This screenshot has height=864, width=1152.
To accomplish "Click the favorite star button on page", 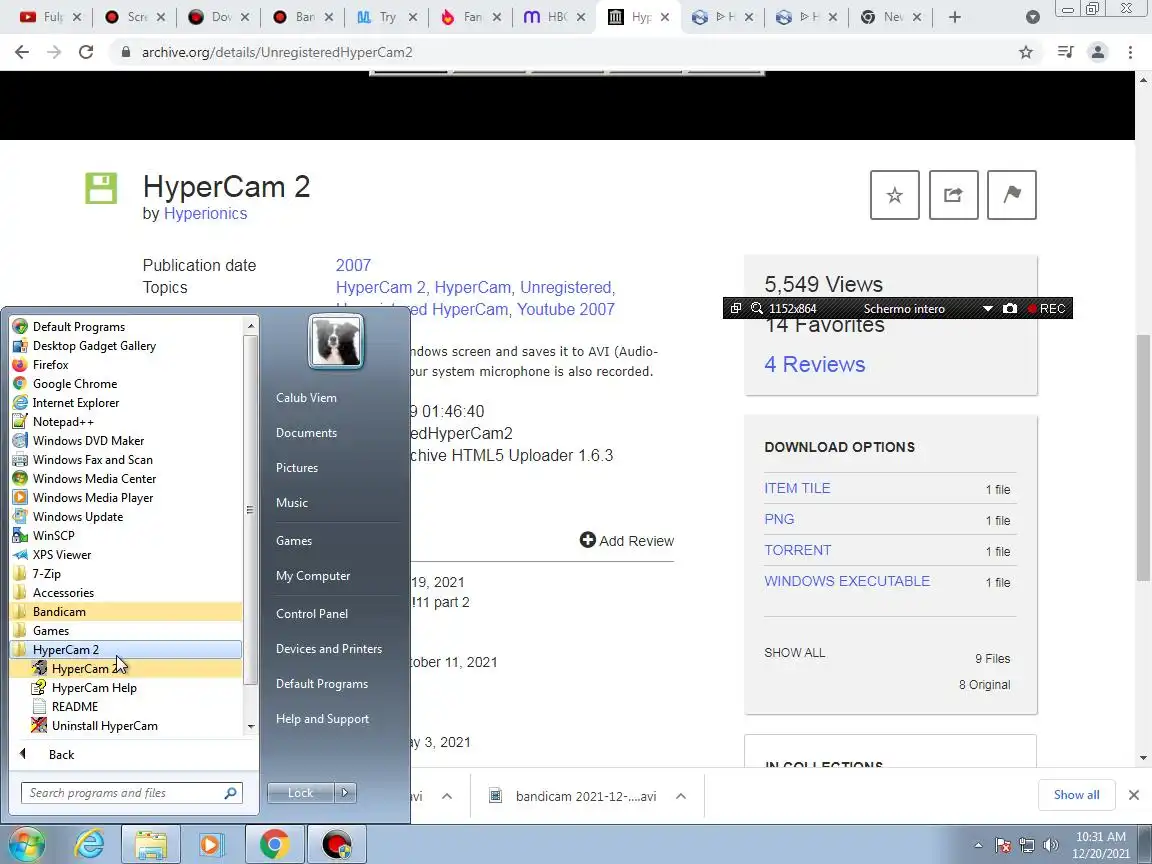I will click(894, 195).
